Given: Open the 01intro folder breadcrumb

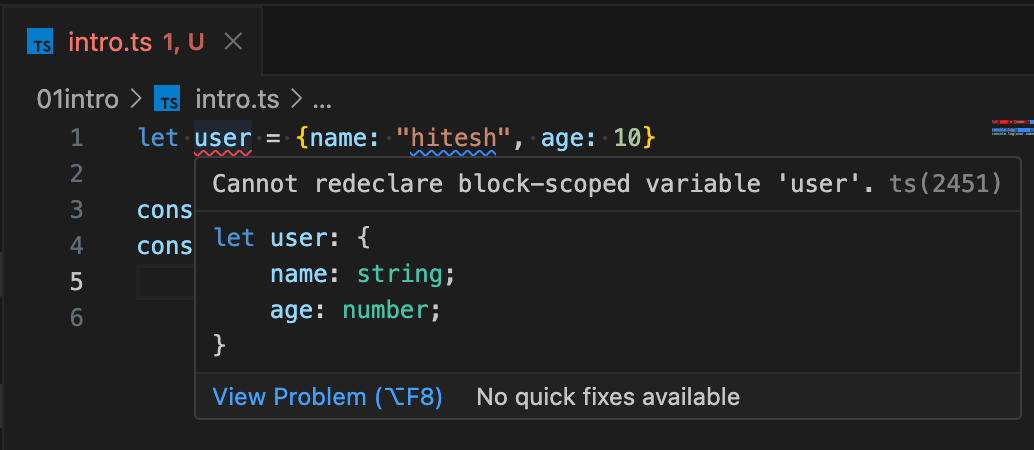Looking at the screenshot, I should 78,100.
